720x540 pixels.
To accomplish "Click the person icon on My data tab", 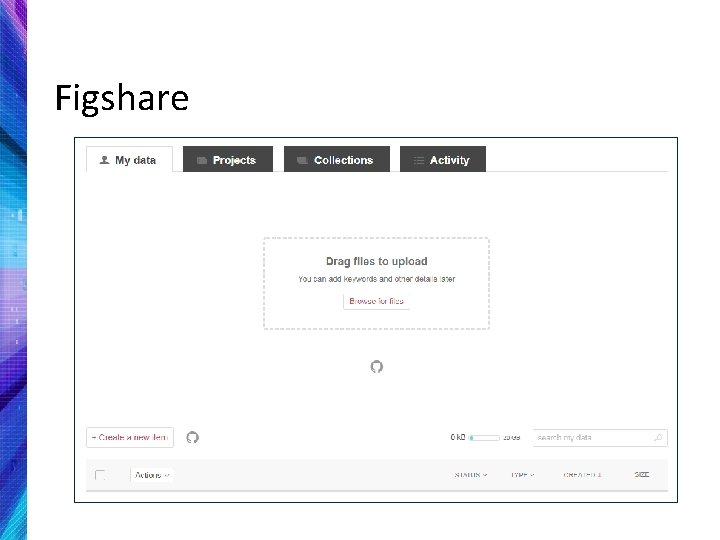I will coord(104,160).
